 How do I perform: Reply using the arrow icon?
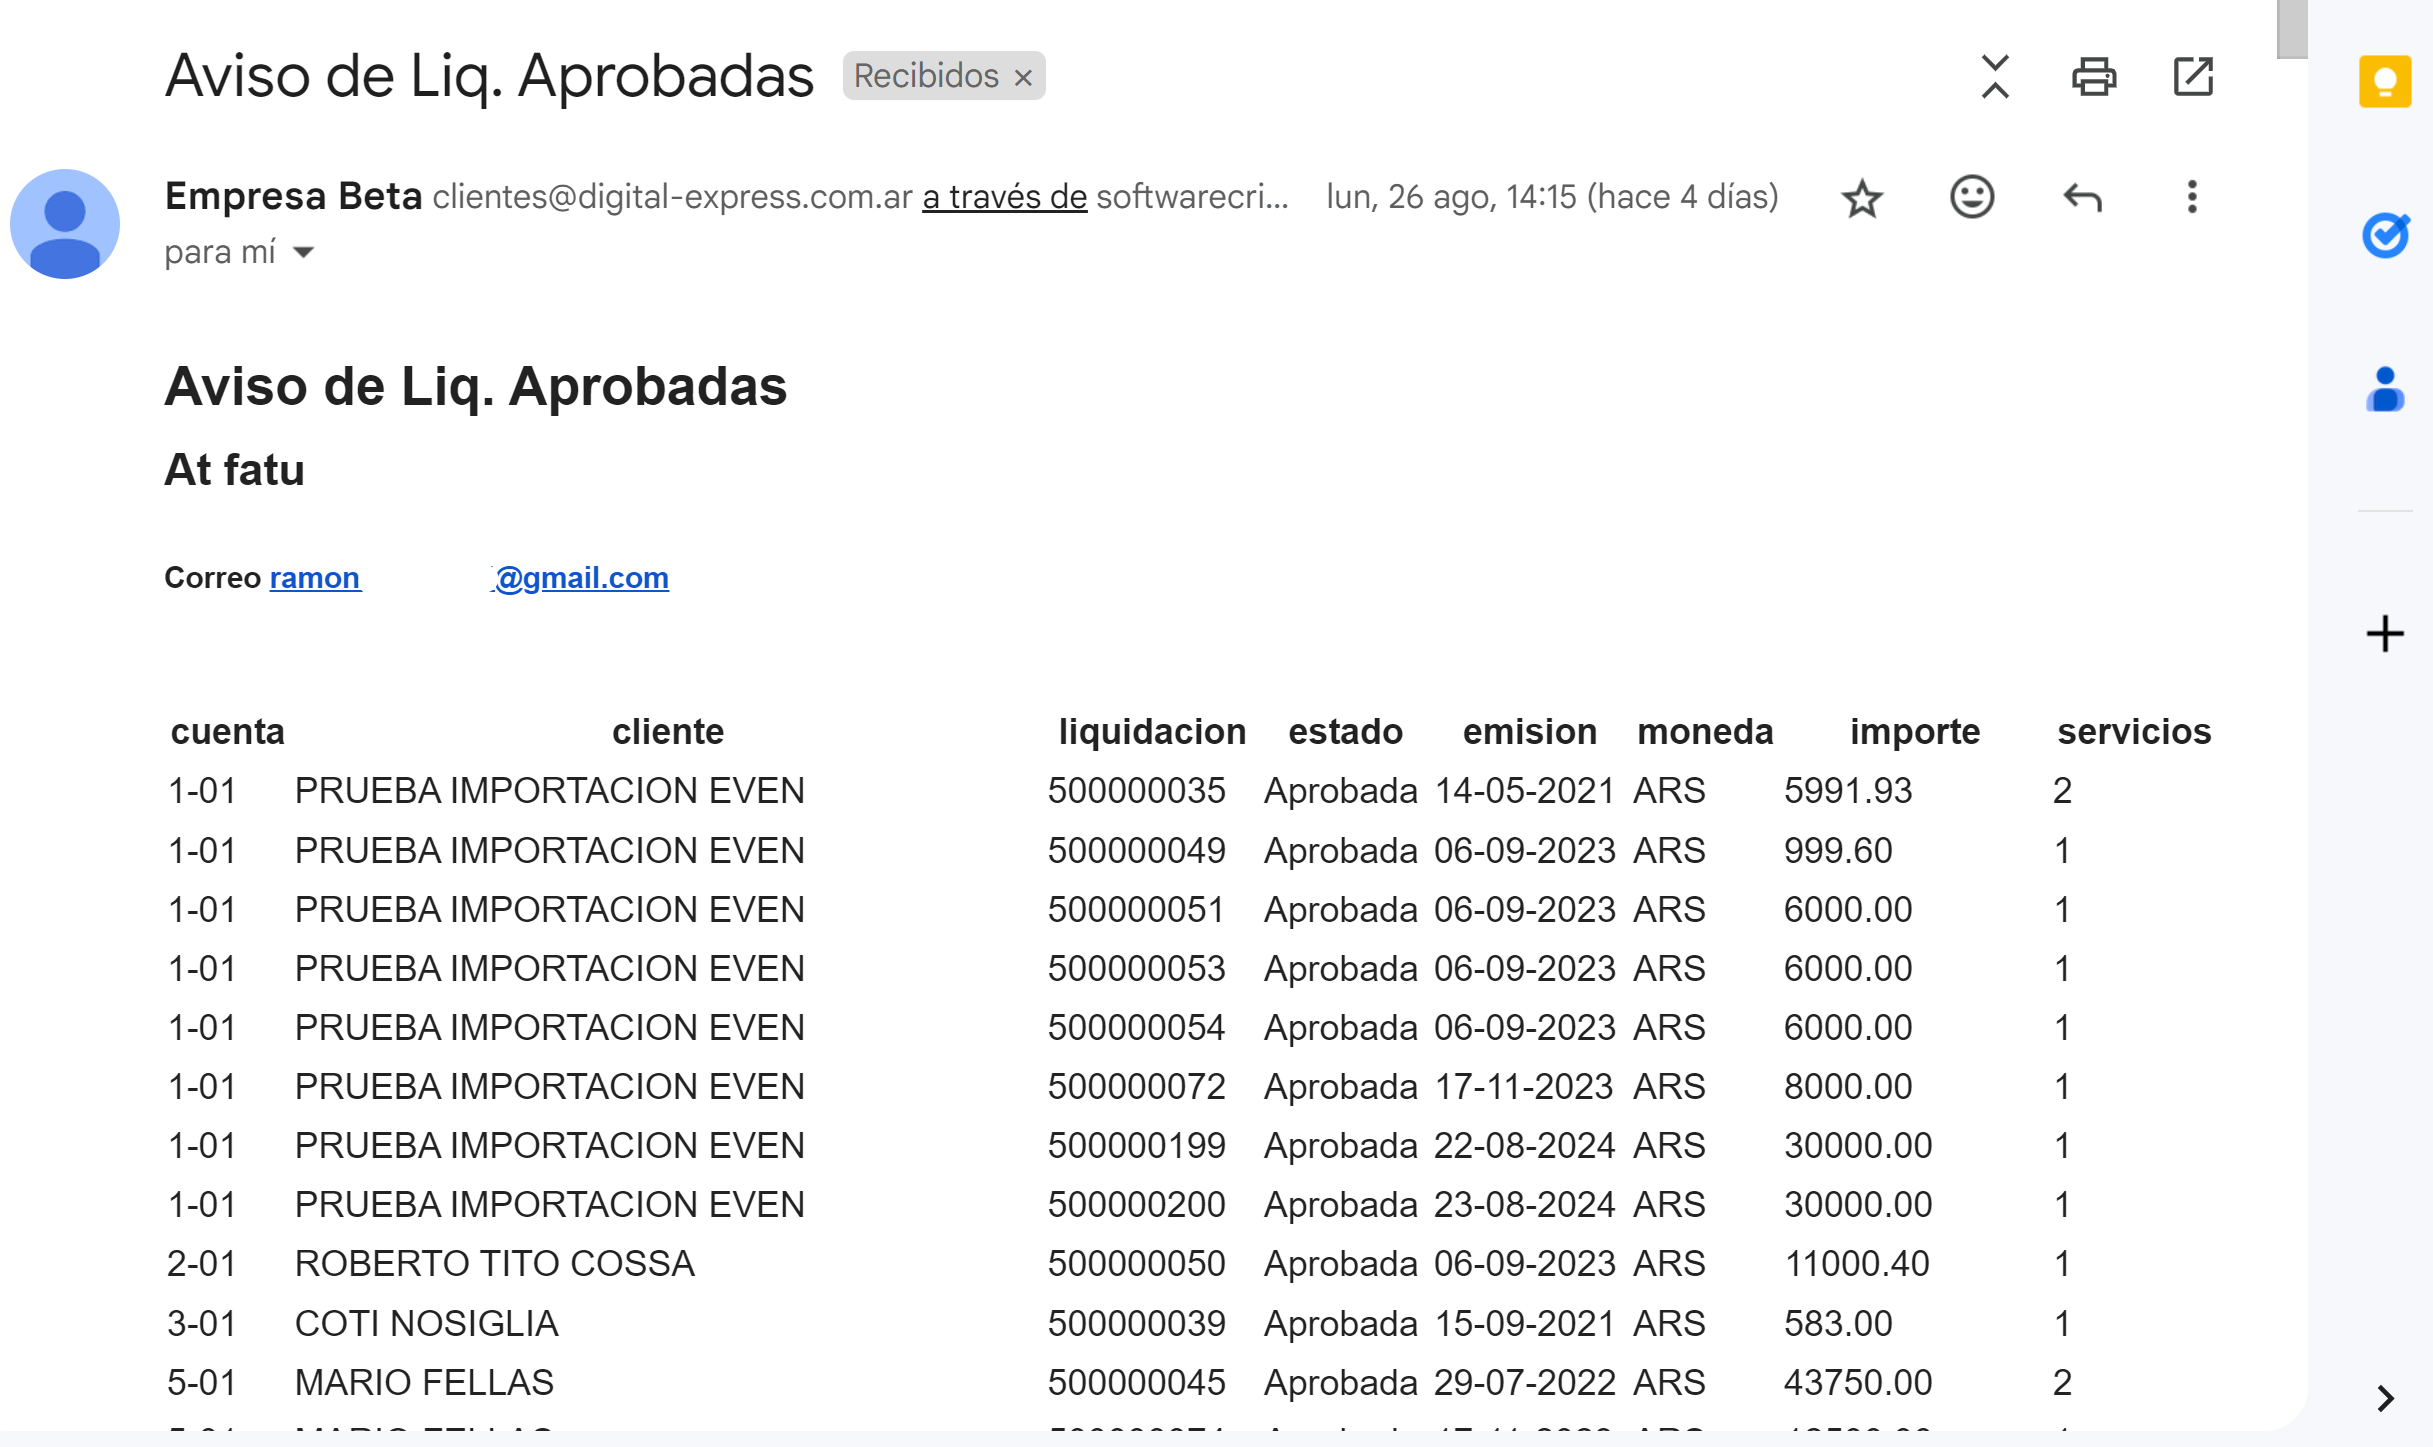[2082, 198]
